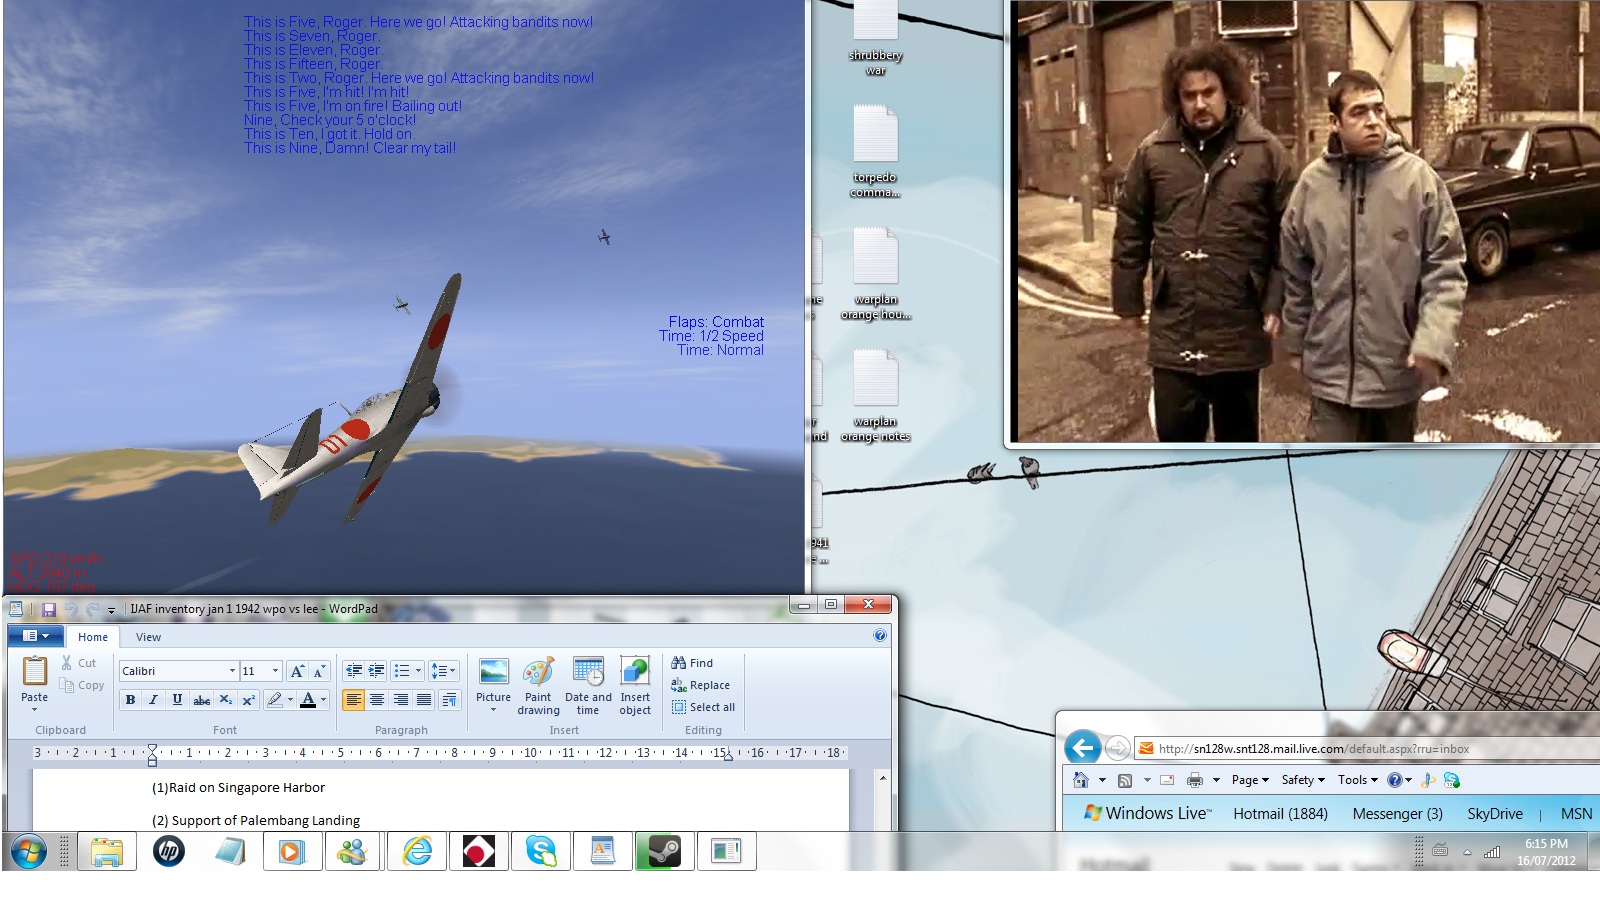Expand the bullet list style dropdown

418,671
